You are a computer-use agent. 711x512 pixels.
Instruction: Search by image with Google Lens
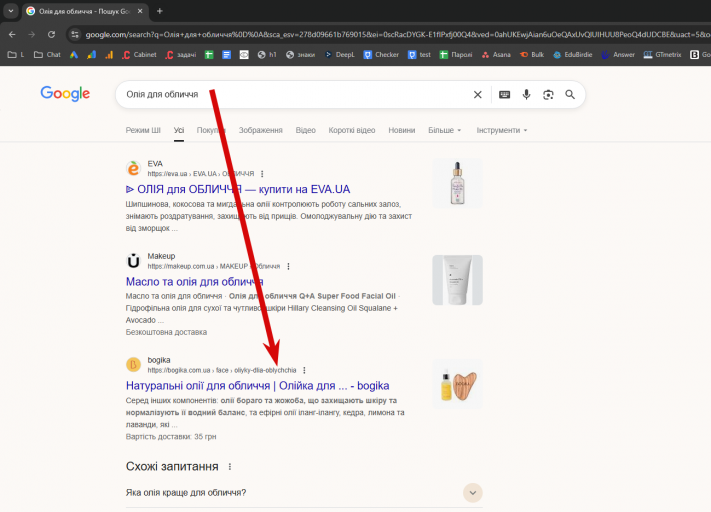pos(548,94)
